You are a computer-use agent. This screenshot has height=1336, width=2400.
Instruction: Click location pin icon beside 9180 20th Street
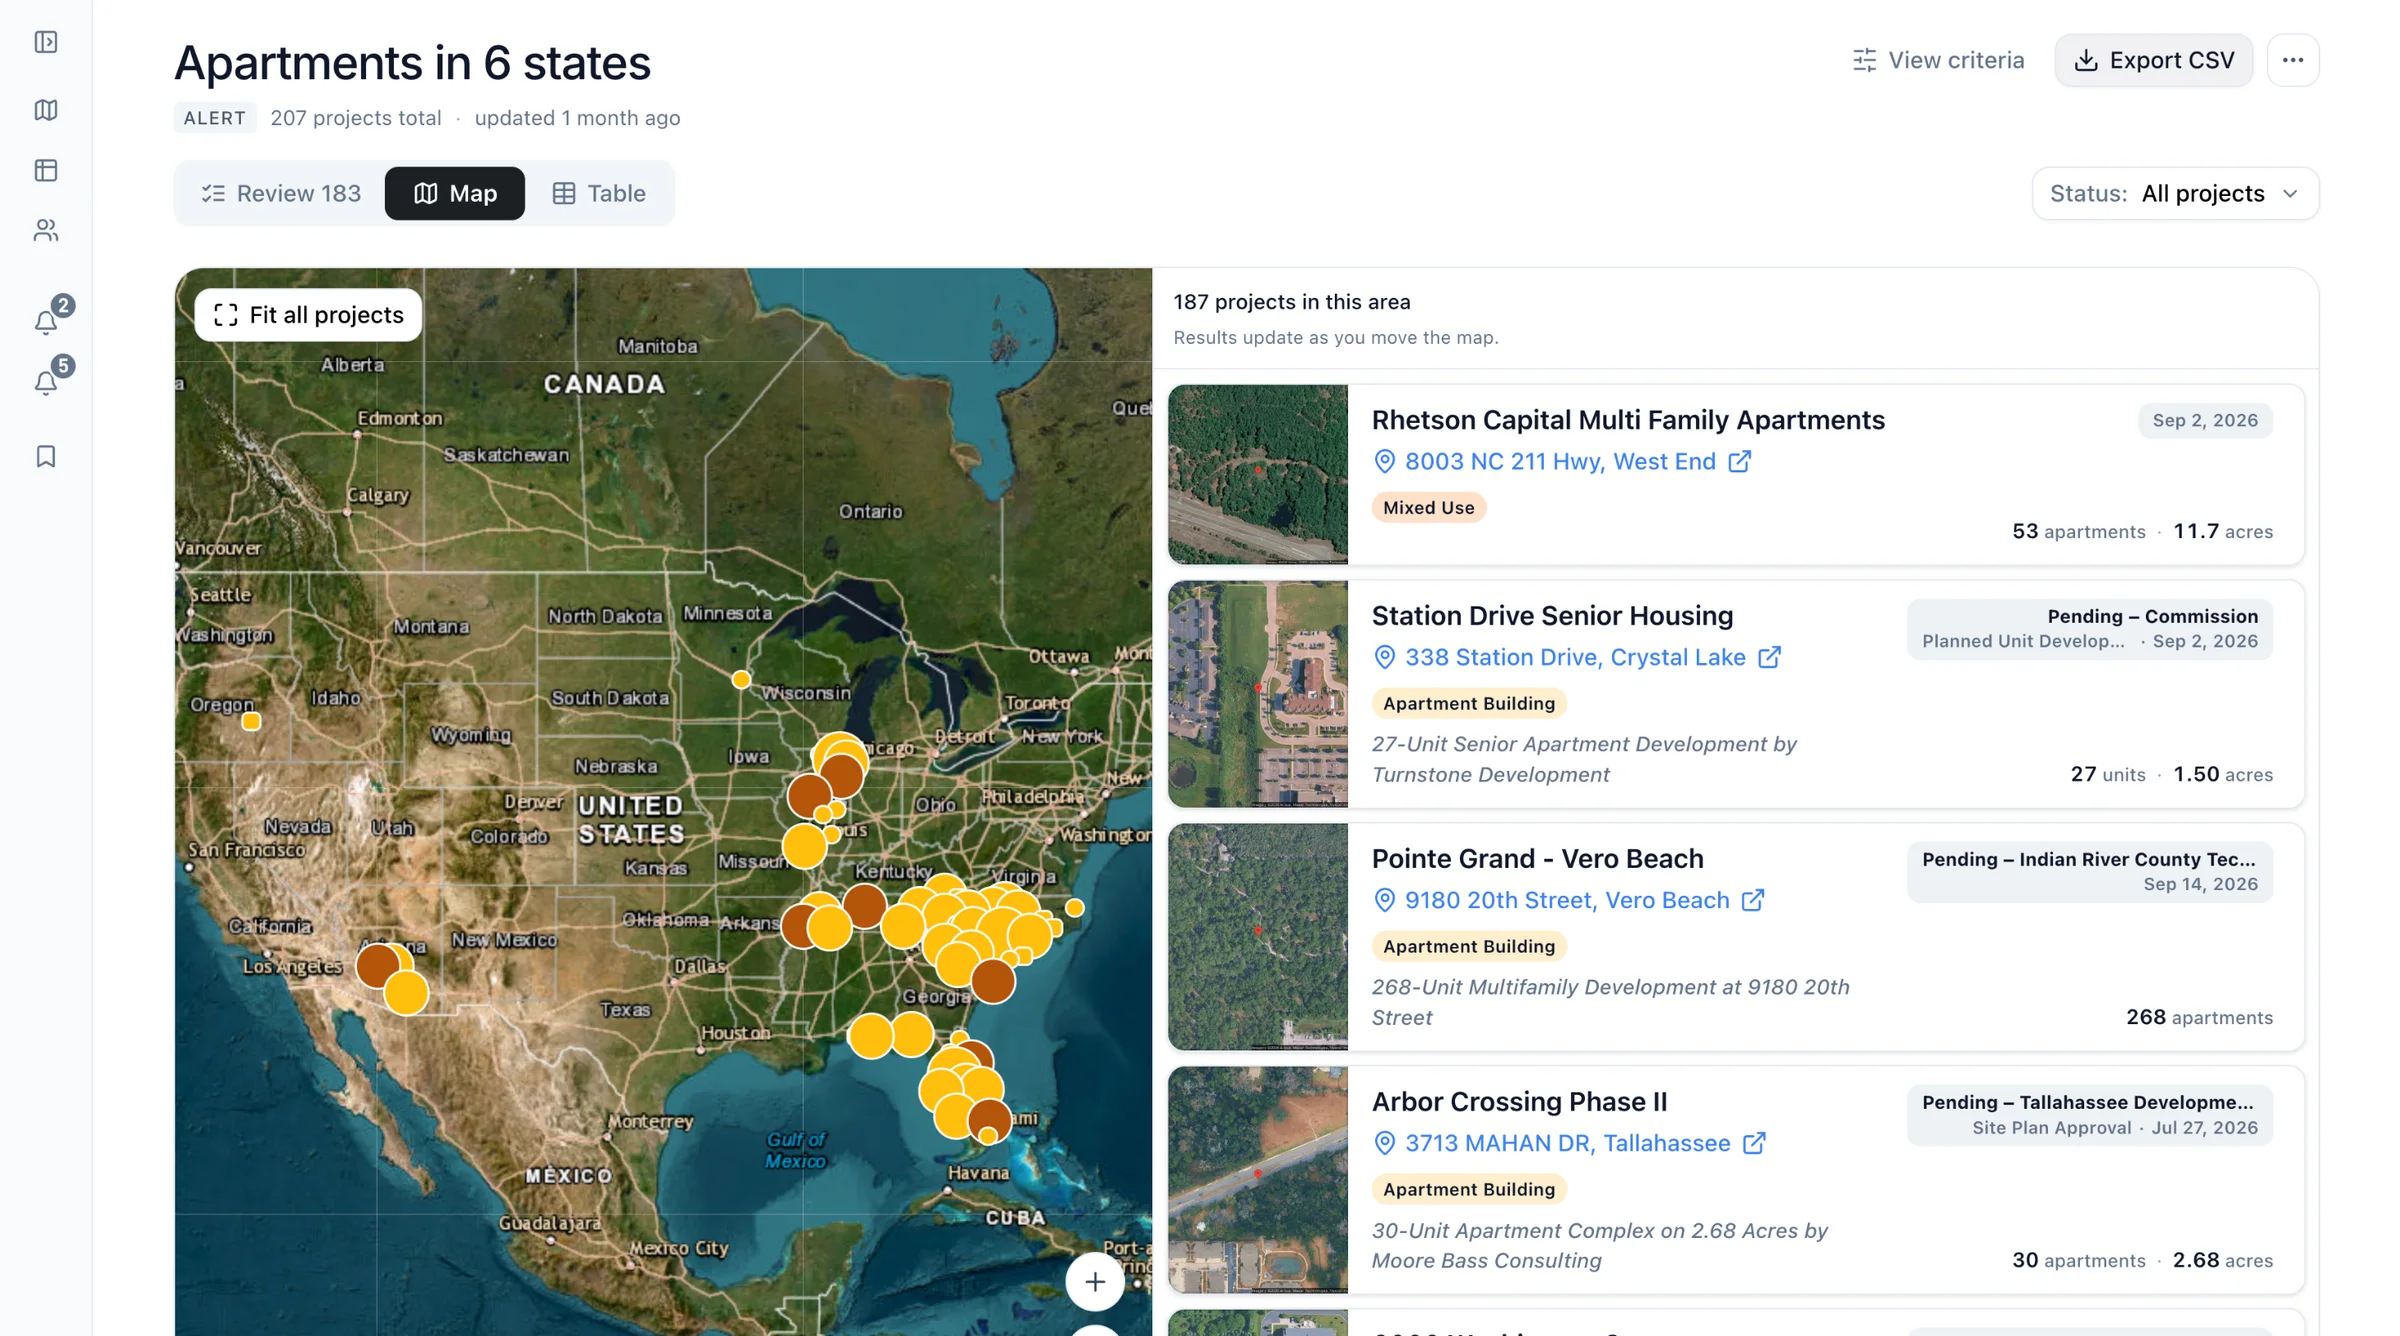coord(1384,900)
